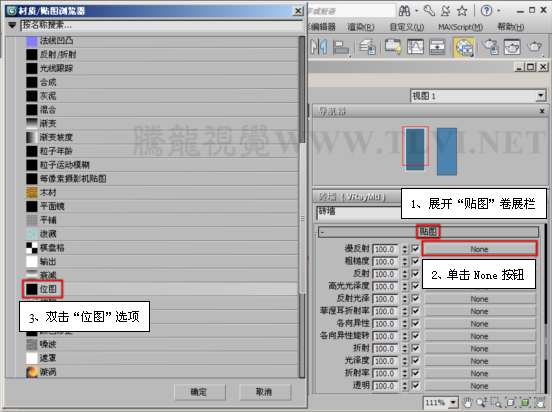Open the 渲染(R) menu
The width and height of the screenshot is (552, 412).
pos(360,27)
